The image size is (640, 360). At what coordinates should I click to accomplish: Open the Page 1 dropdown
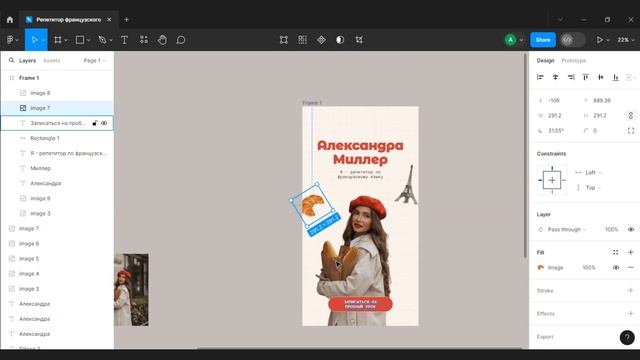tap(94, 60)
